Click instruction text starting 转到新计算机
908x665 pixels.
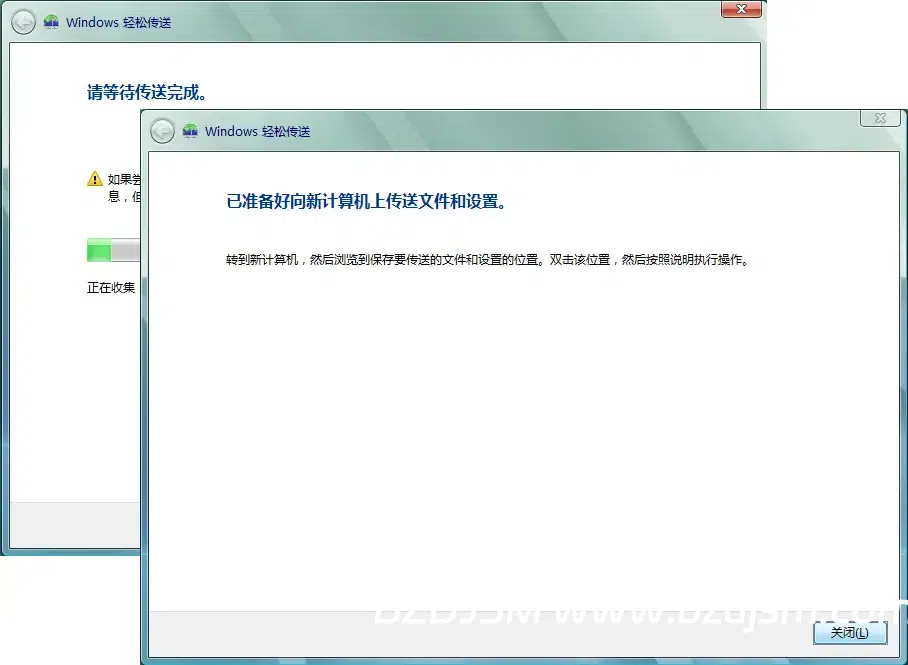tap(488, 260)
